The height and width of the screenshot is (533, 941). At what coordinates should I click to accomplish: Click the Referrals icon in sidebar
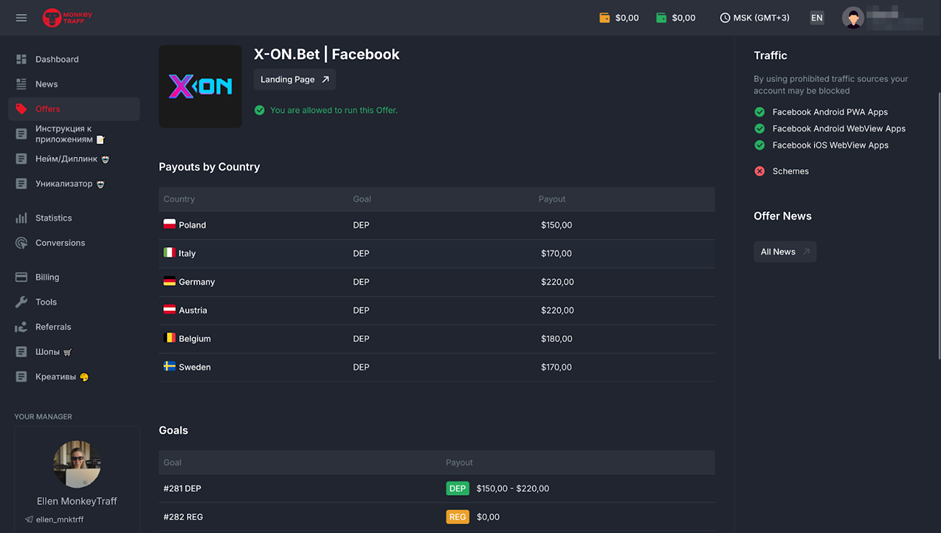pyautogui.click(x=21, y=327)
